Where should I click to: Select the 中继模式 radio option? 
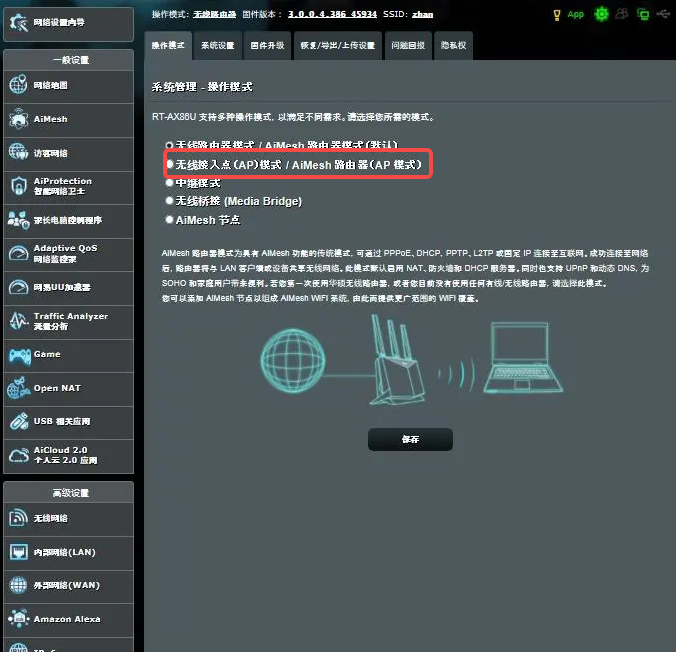(x=170, y=183)
